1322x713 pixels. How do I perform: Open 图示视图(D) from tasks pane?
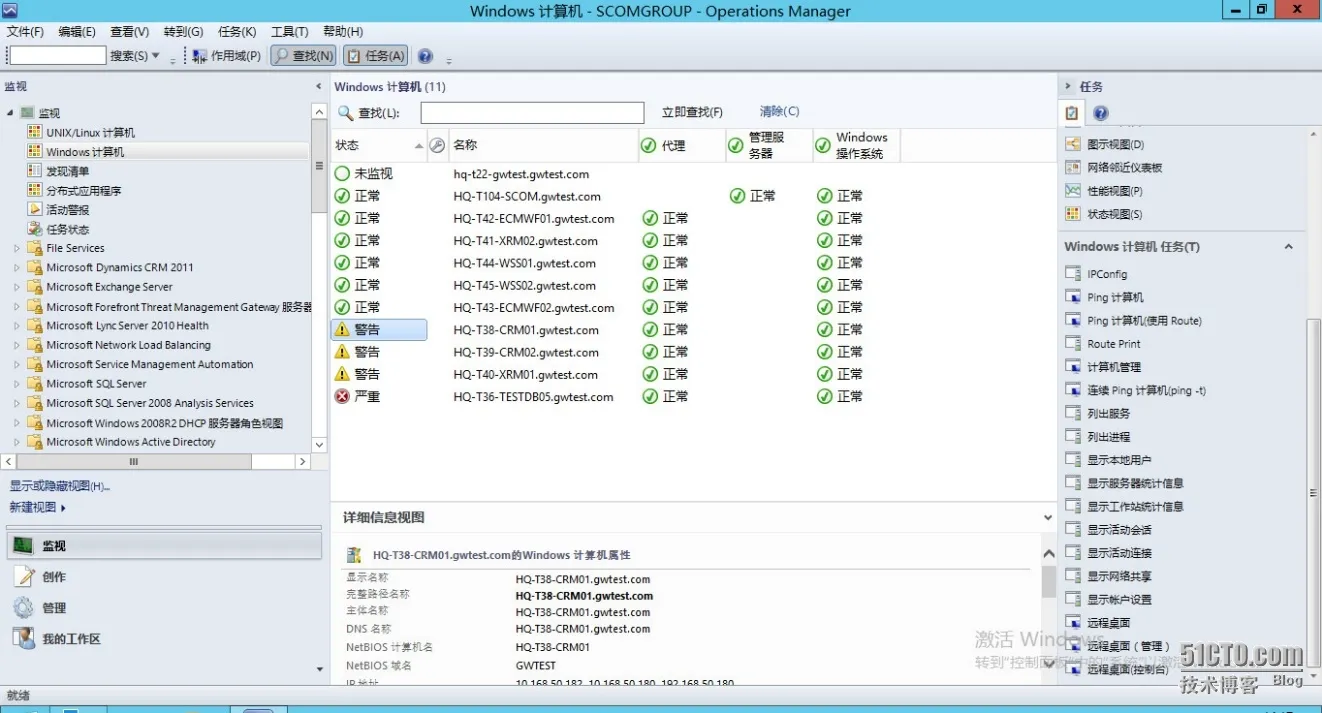click(1115, 145)
